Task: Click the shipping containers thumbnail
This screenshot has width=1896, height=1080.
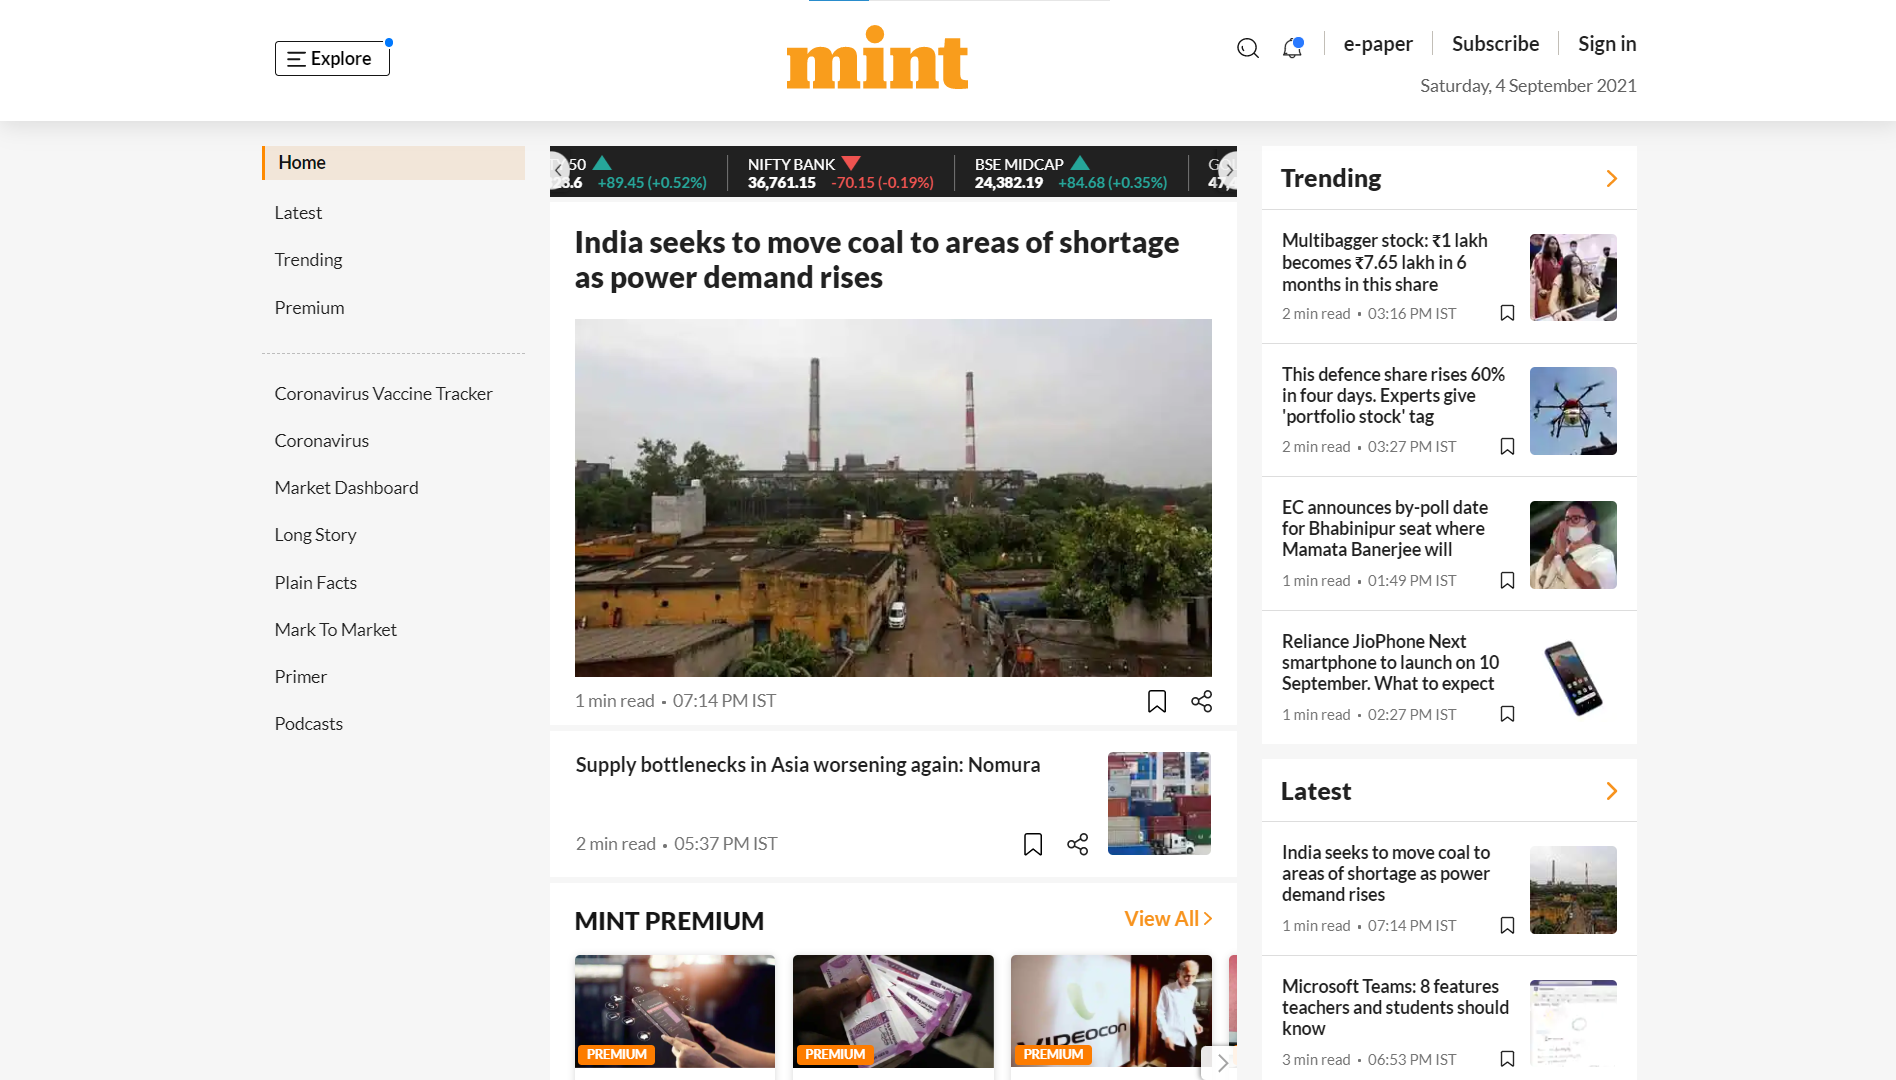Action: 1159,803
